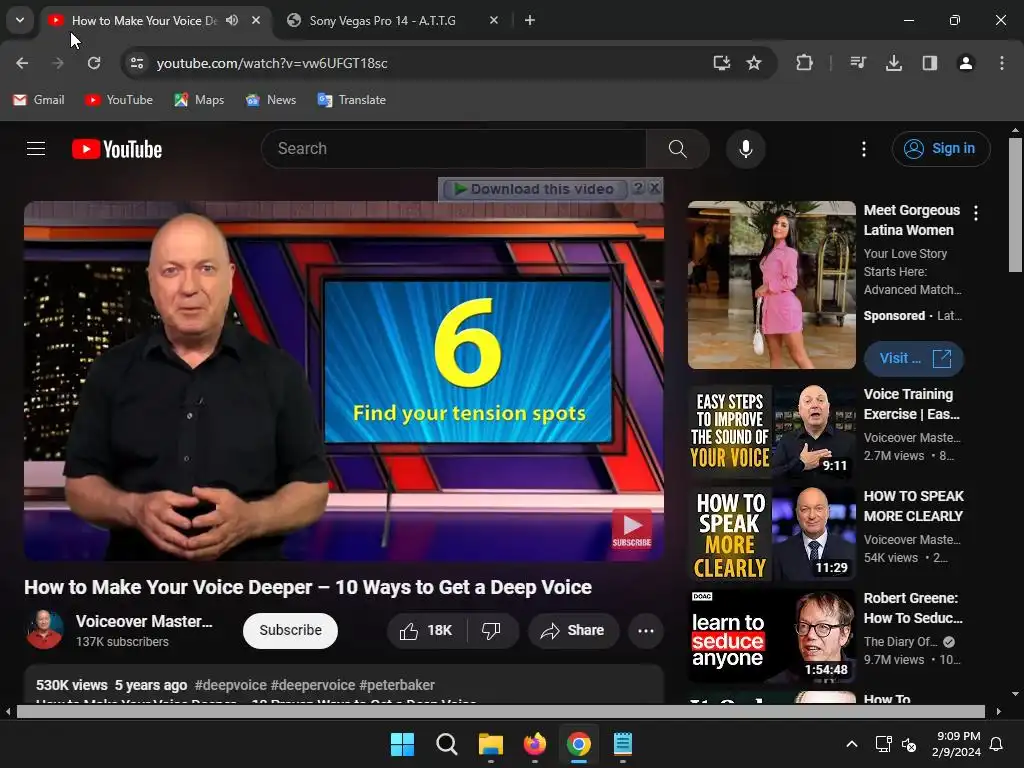Viewport: 1024px width, 768px height.
Task: Open download bar help question mark
Action: pyautogui.click(x=638, y=188)
